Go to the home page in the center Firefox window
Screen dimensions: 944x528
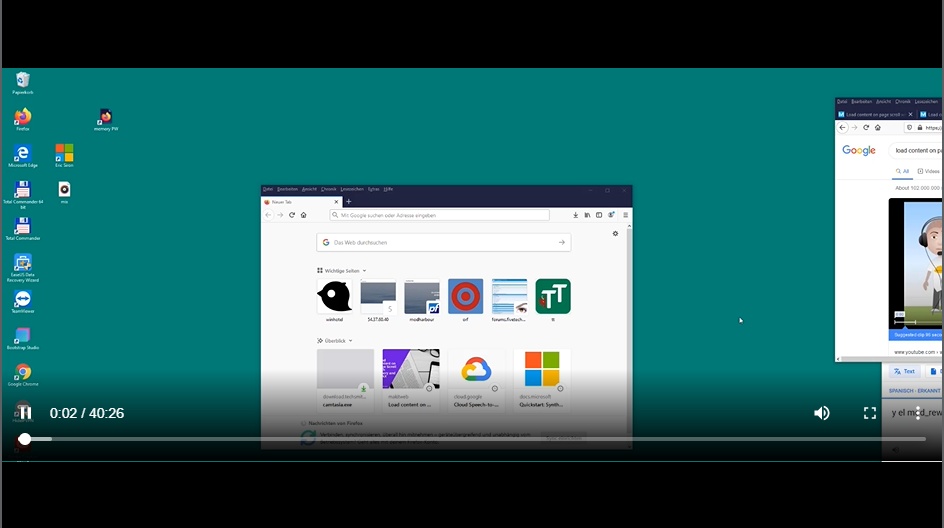pos(303,215)
